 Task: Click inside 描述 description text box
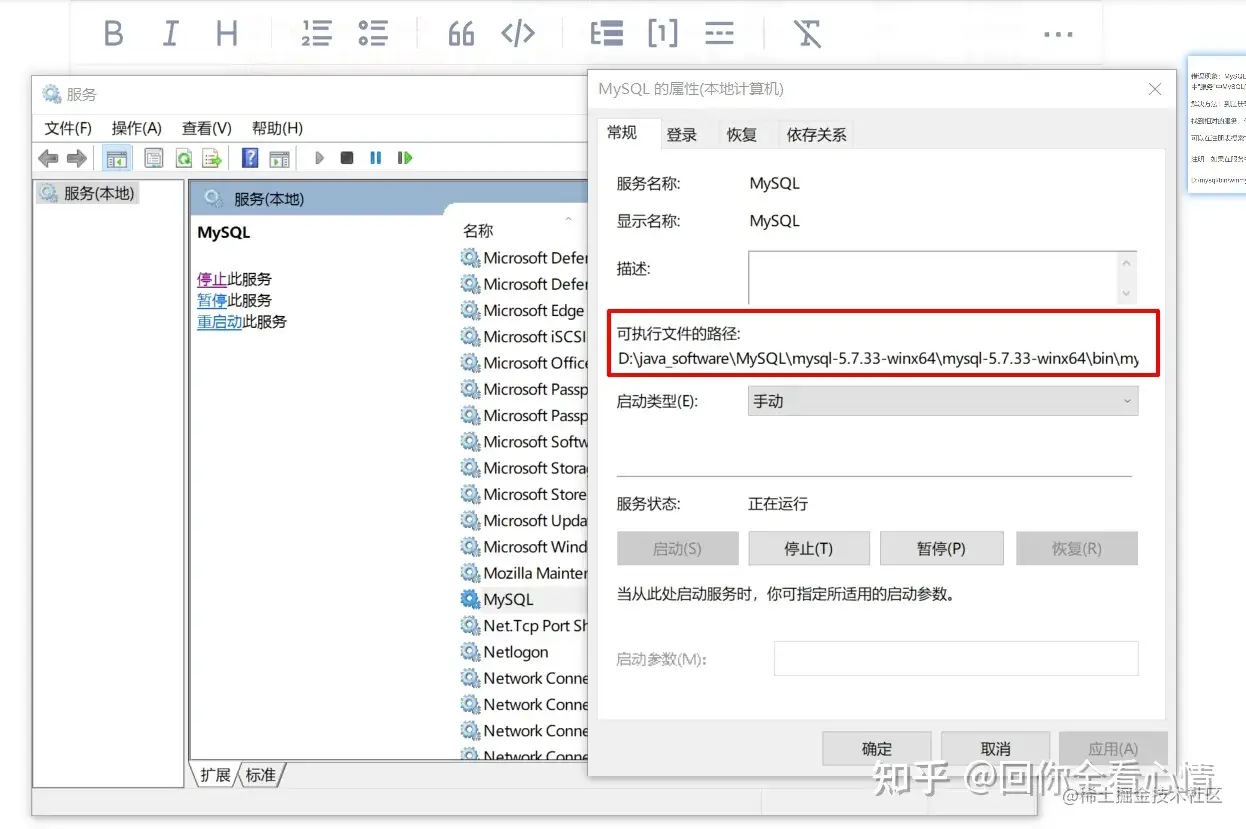pos(933,277)
